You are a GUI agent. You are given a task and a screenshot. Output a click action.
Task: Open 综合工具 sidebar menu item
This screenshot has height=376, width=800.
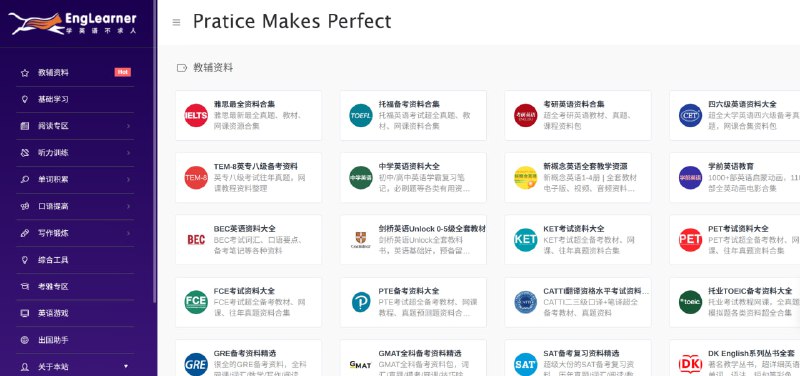(75, 260)
